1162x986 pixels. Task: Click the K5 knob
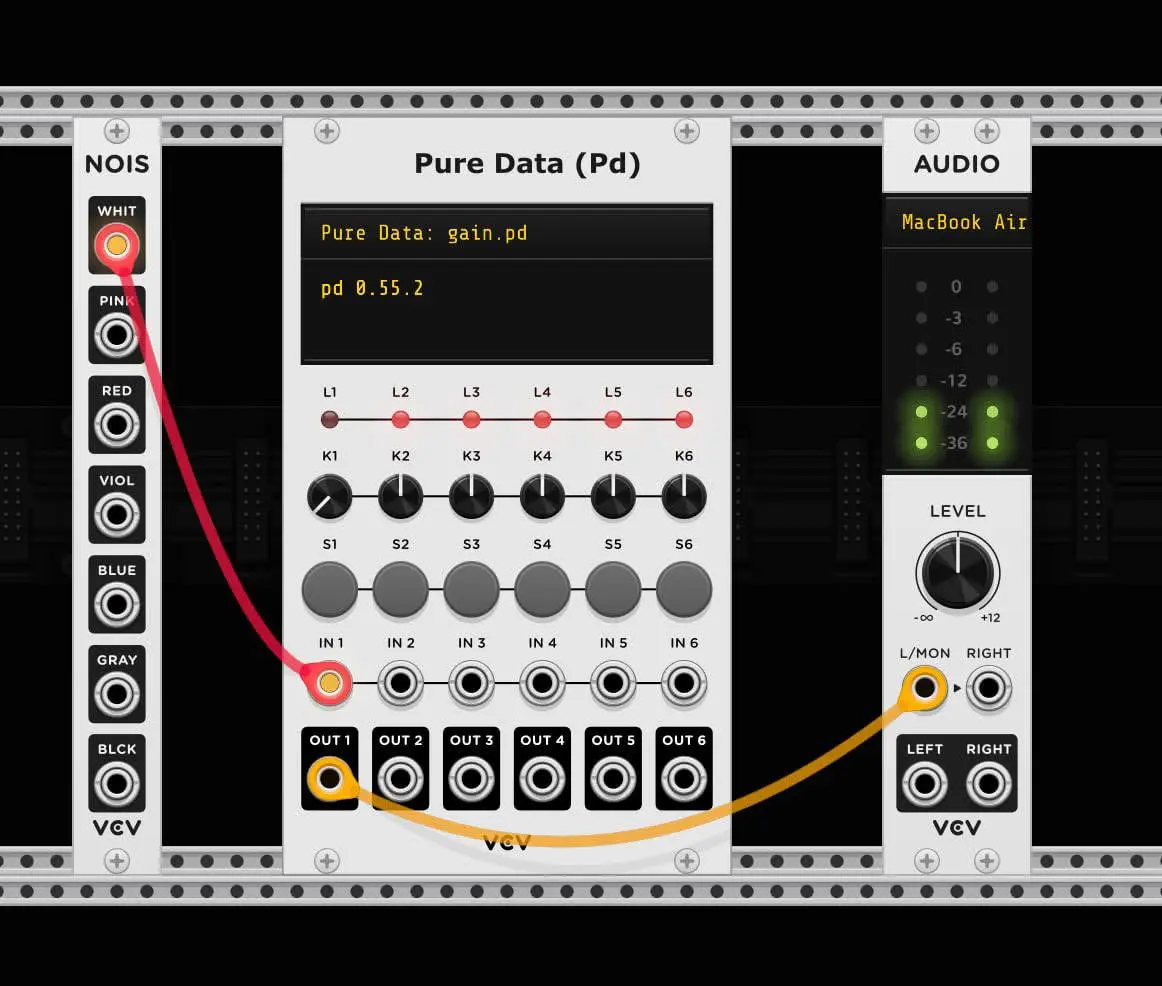(613, 496)
